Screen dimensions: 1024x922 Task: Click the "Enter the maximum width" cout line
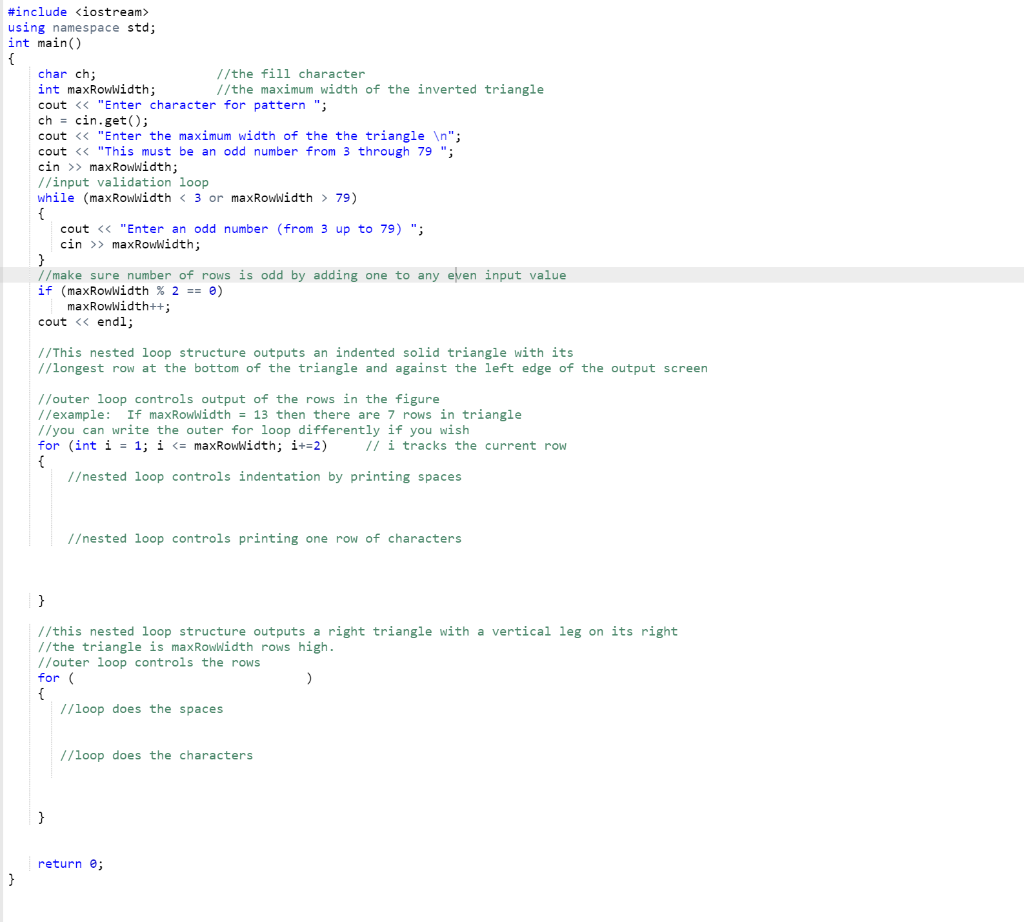coord(249,136)
